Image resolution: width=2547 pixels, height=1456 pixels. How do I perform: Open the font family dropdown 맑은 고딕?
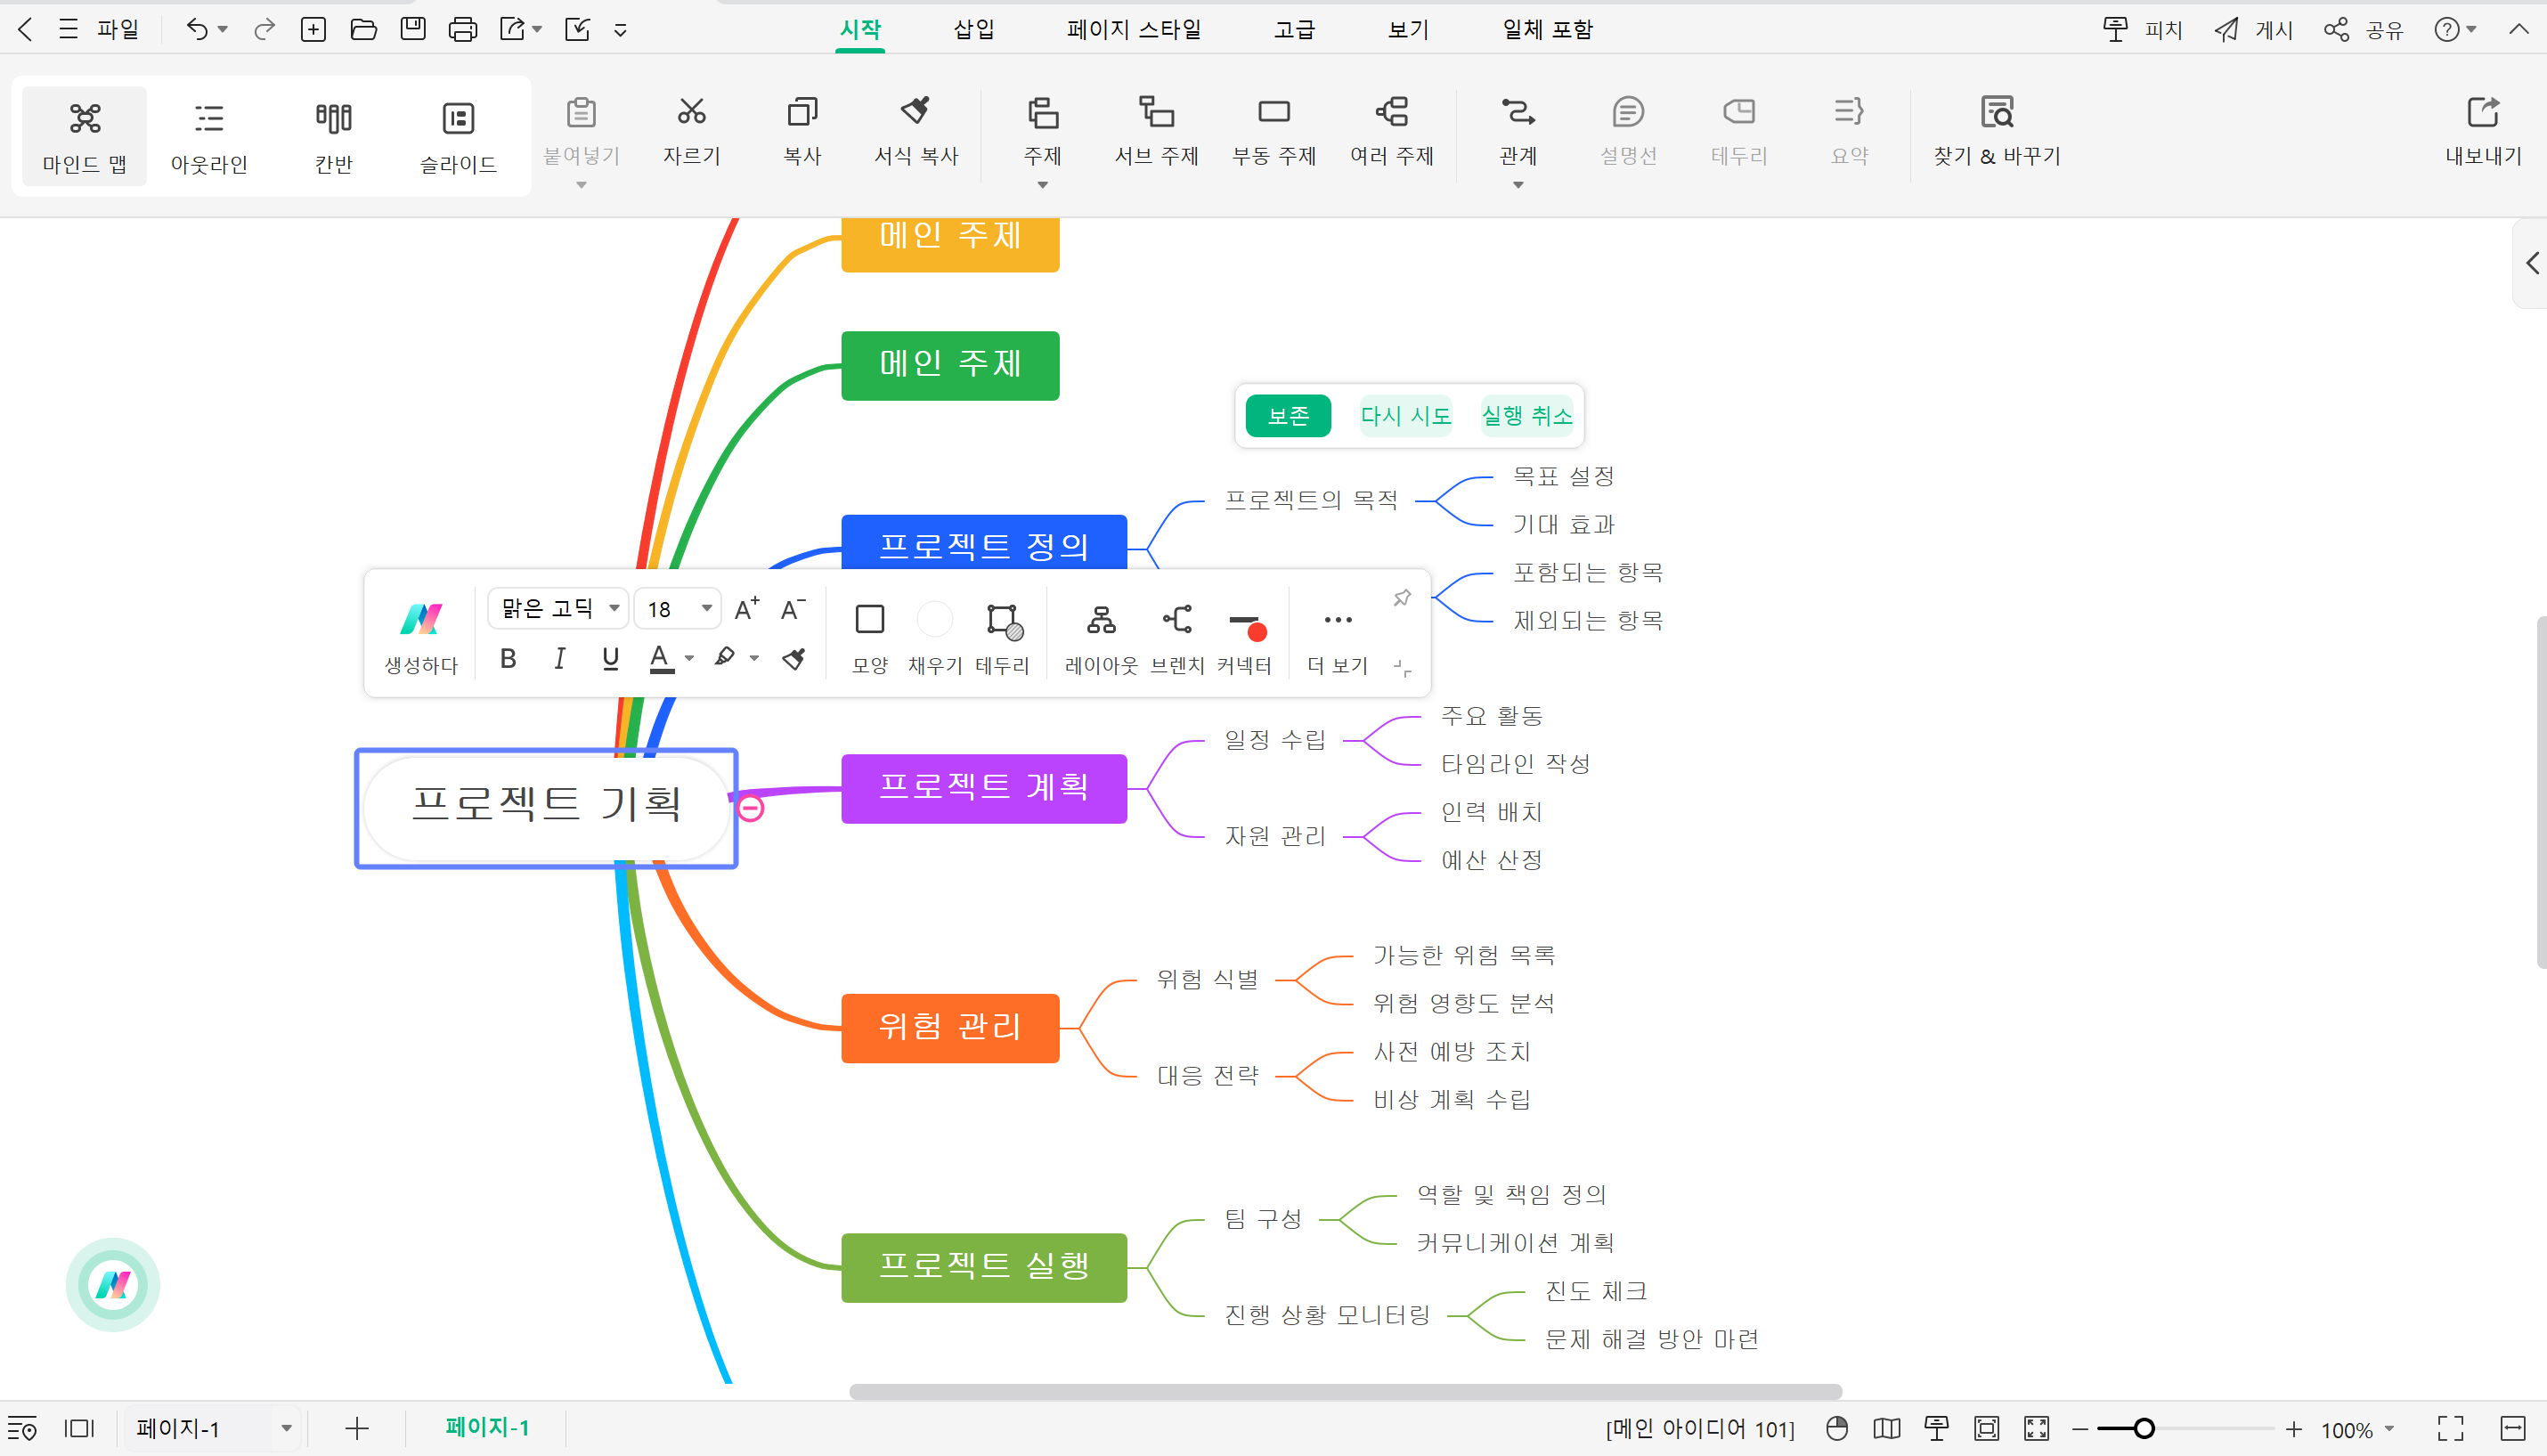click(558, 608)
